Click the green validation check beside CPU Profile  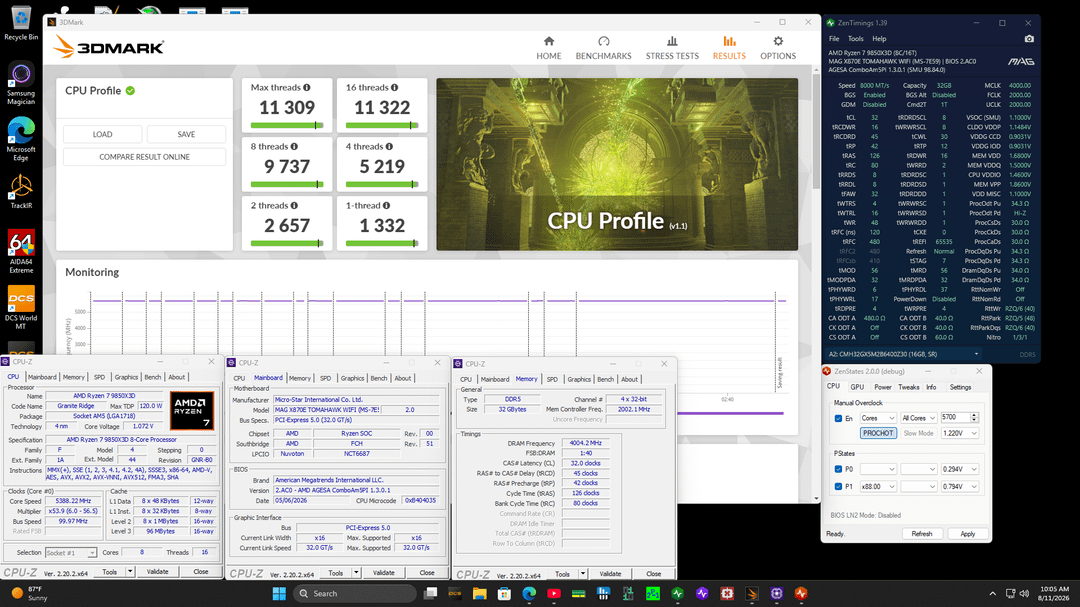coord(130,90)
